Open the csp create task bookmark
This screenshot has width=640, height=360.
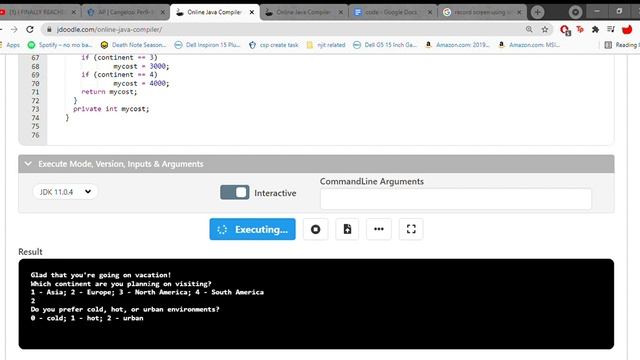pos(274,45)
